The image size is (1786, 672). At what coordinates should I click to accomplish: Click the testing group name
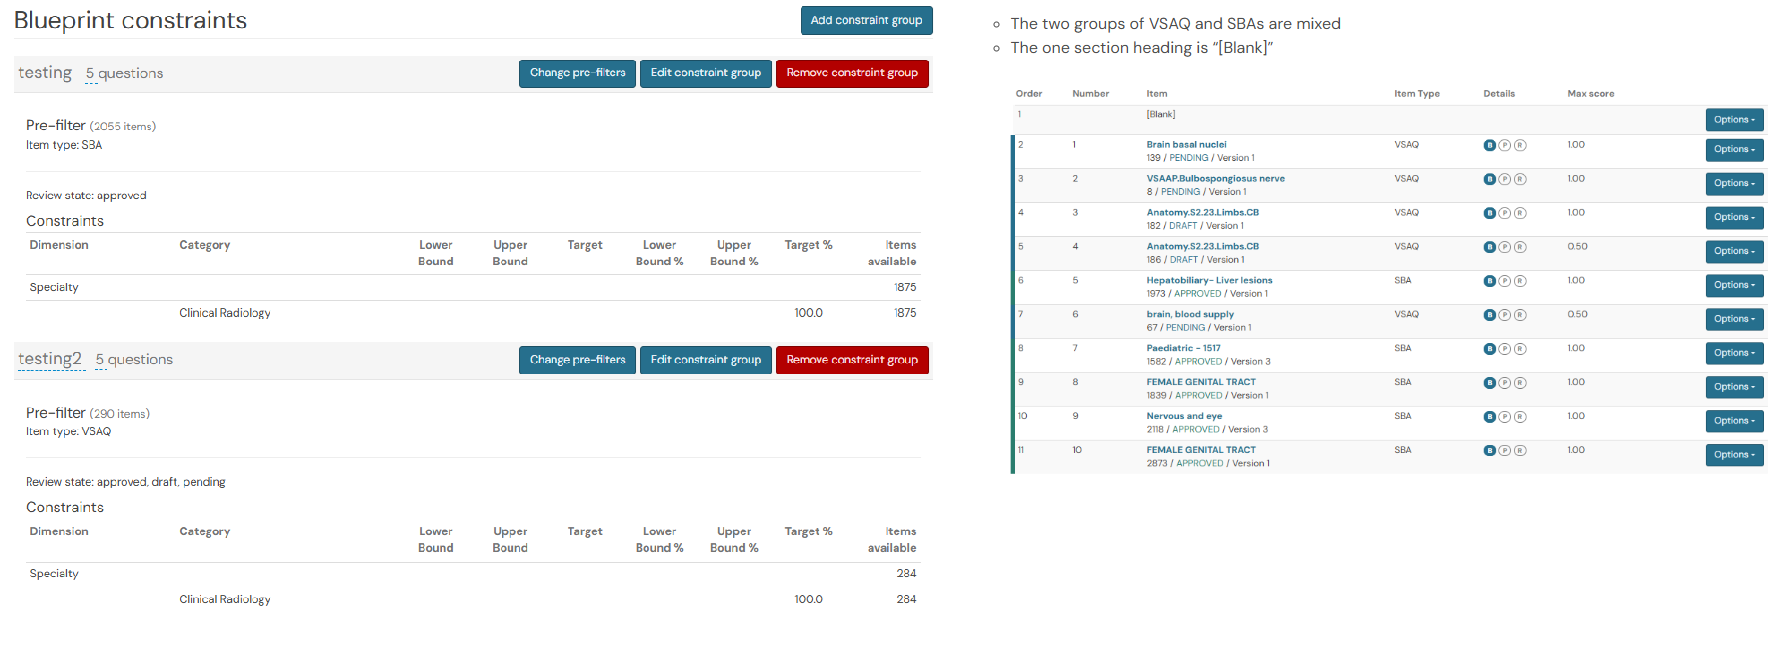45,73
